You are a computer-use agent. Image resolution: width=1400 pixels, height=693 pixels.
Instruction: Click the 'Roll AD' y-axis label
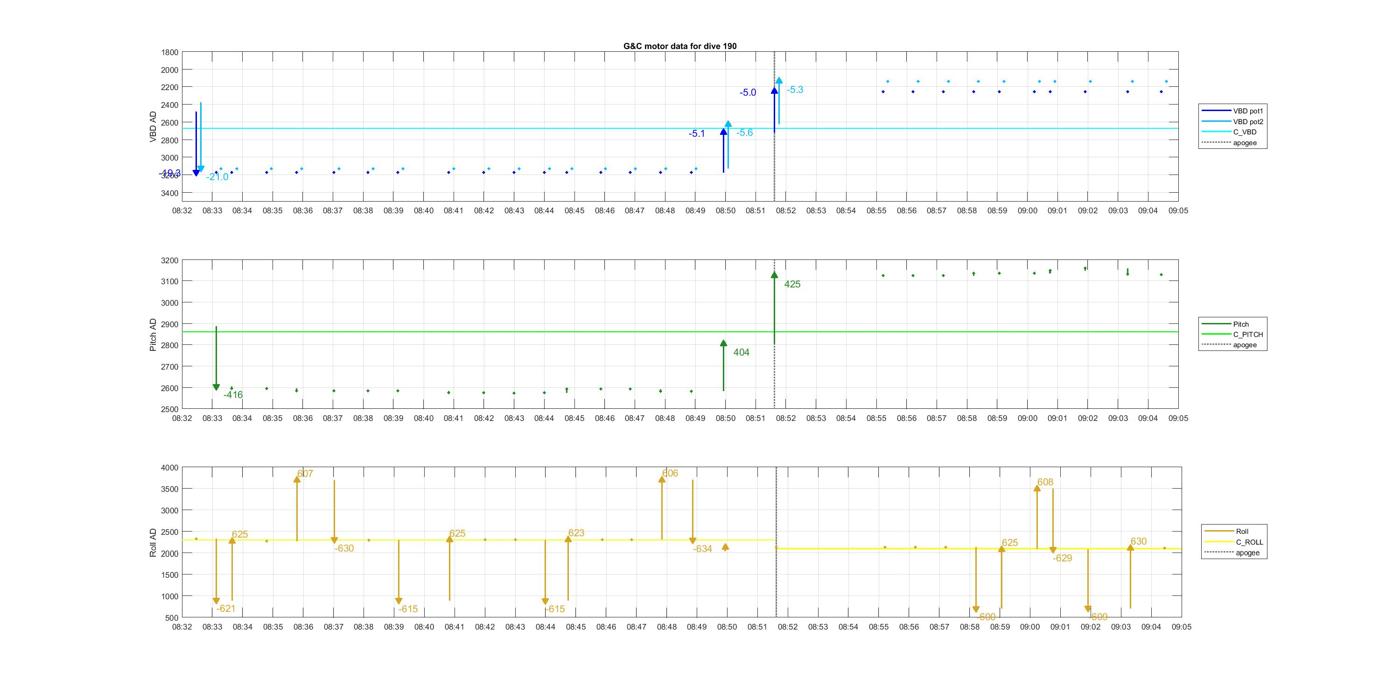coord(153,542)
